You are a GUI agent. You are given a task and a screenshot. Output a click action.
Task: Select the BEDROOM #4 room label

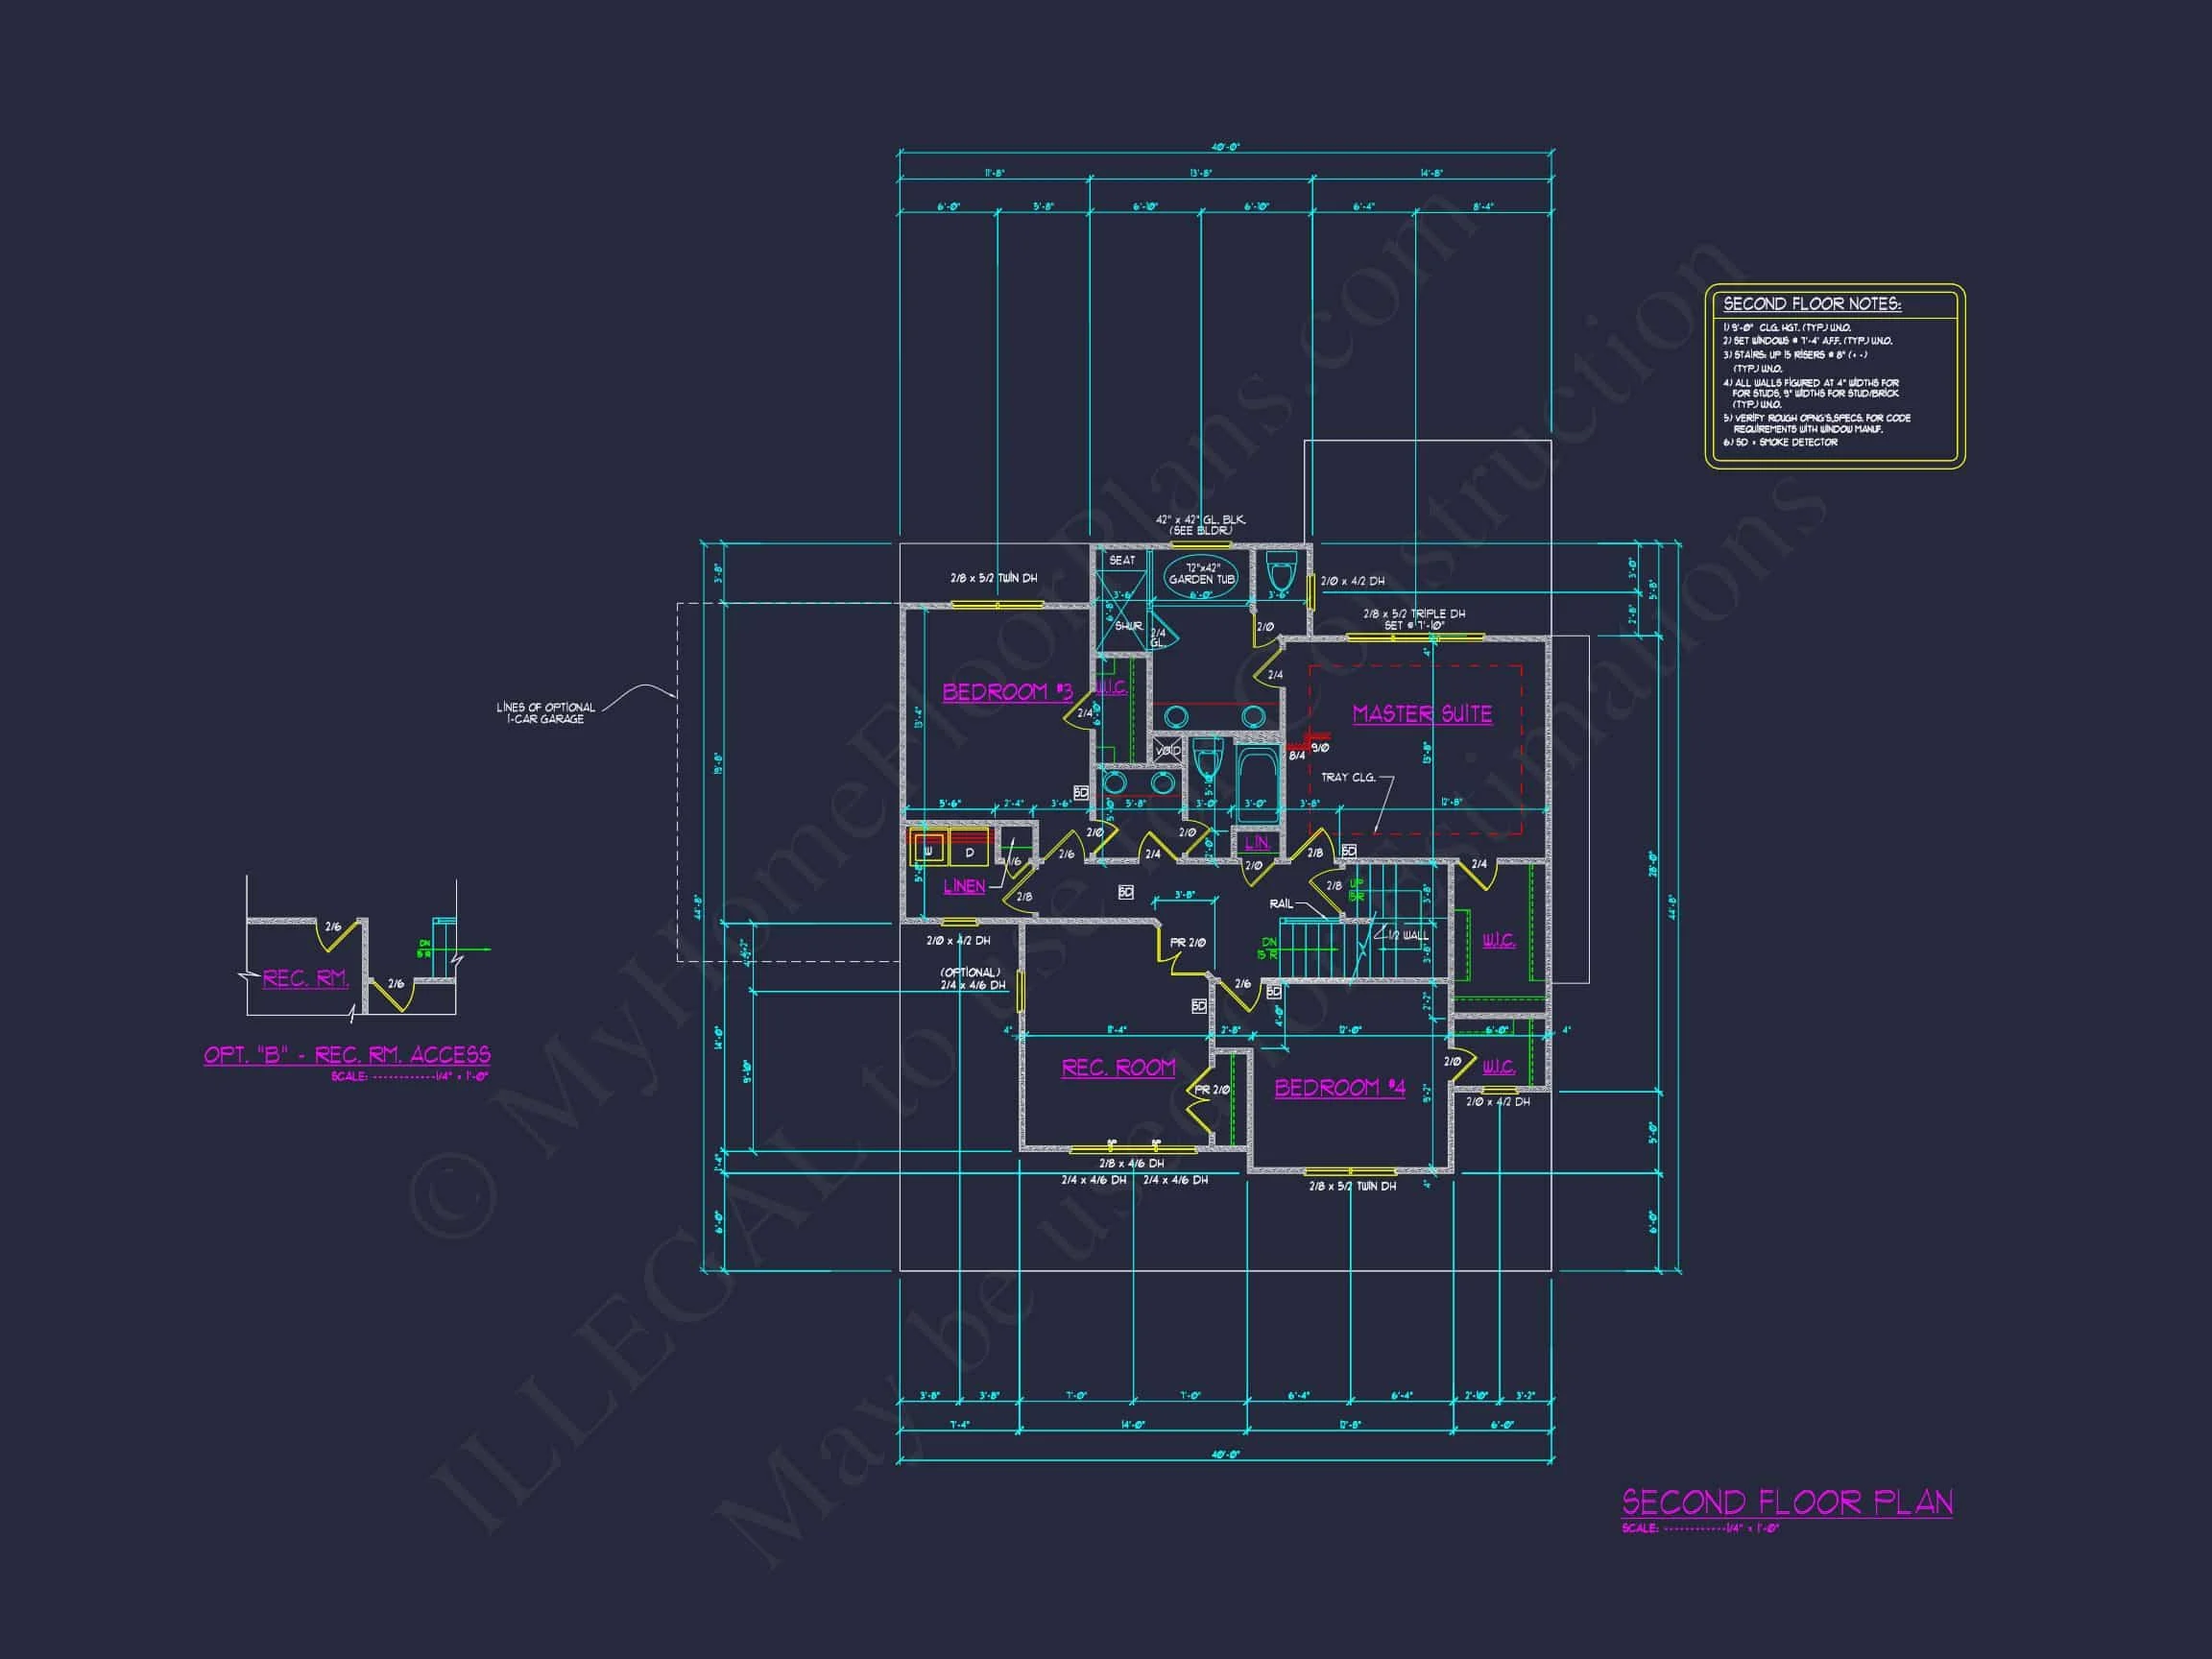(x=1339, y=1087)
